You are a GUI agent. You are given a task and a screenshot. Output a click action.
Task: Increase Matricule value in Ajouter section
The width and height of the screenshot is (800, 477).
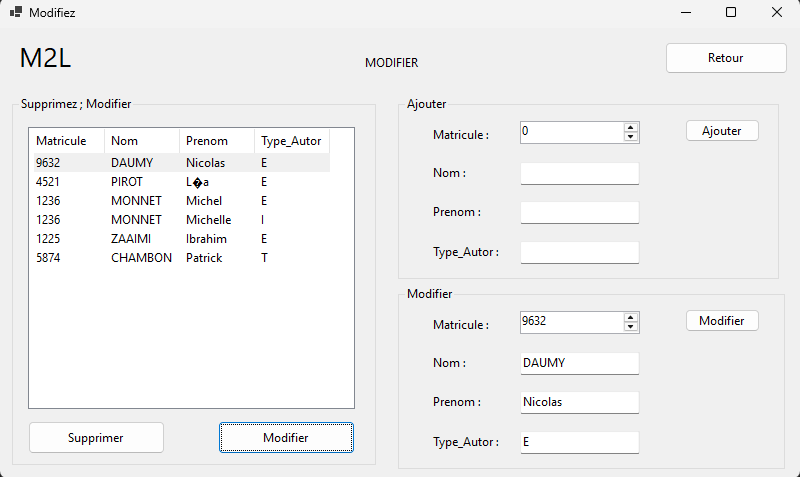(630, 127)
